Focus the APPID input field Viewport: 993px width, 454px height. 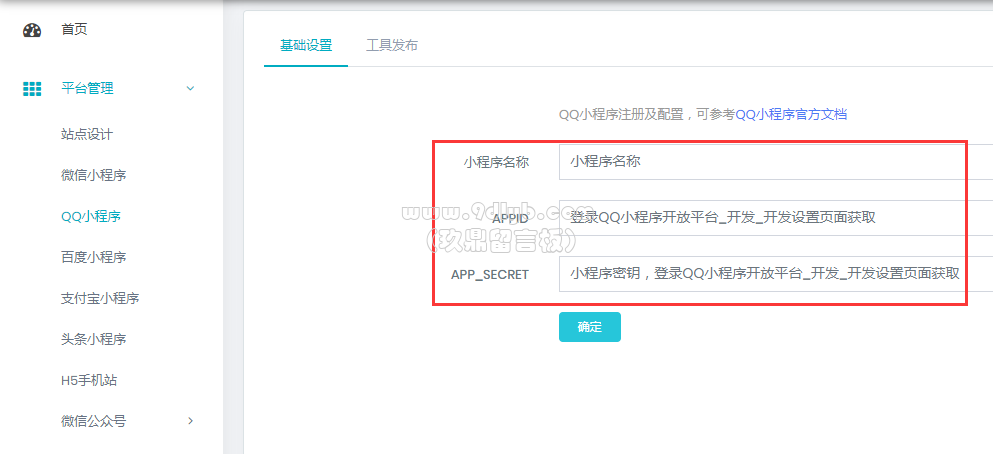coord(776,218)
